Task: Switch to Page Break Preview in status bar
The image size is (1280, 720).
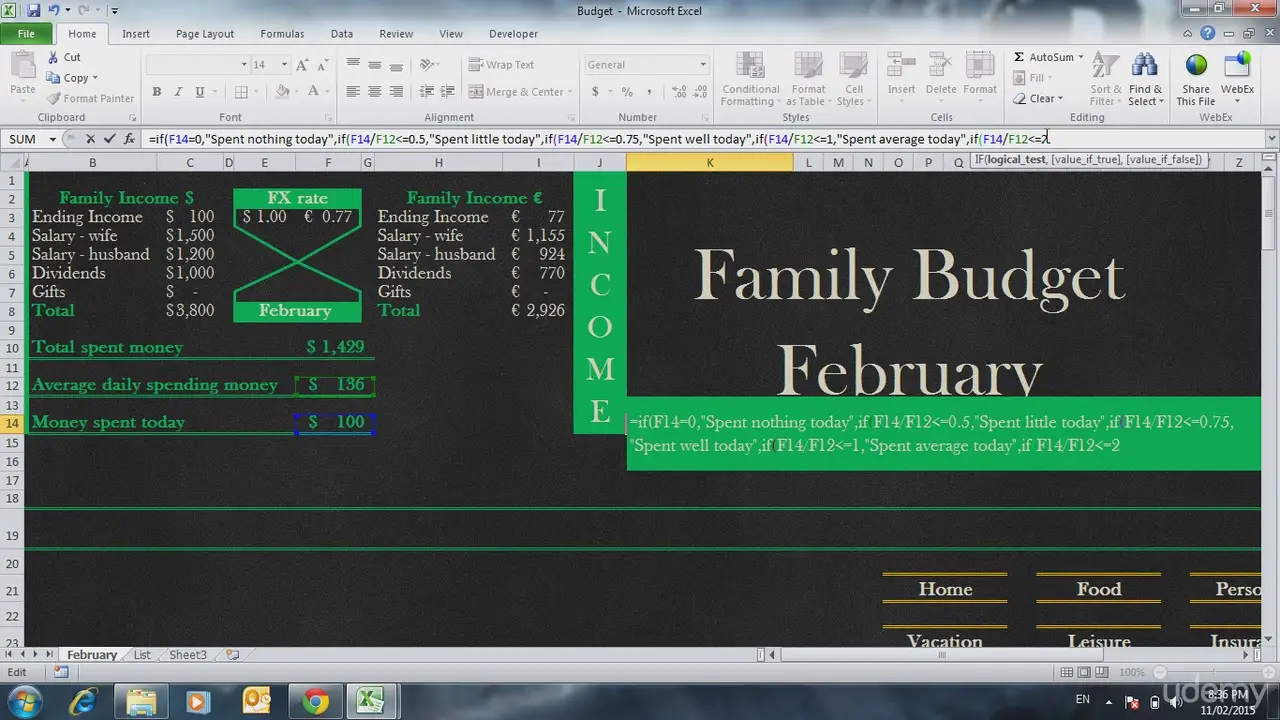Action: (x=1103, y=673)
